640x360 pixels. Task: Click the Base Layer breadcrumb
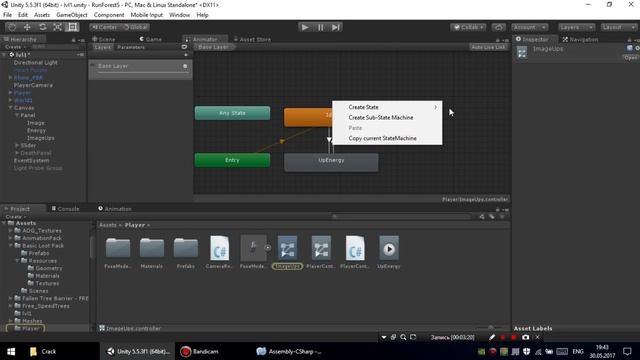point(214,47)
